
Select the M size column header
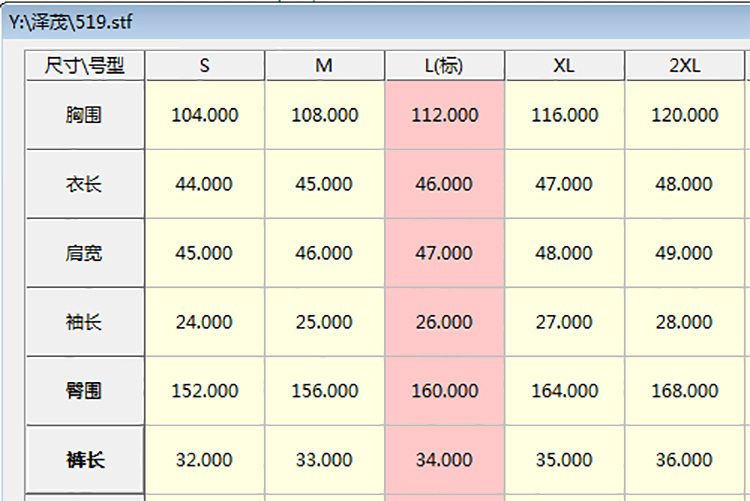coord(325,66)
